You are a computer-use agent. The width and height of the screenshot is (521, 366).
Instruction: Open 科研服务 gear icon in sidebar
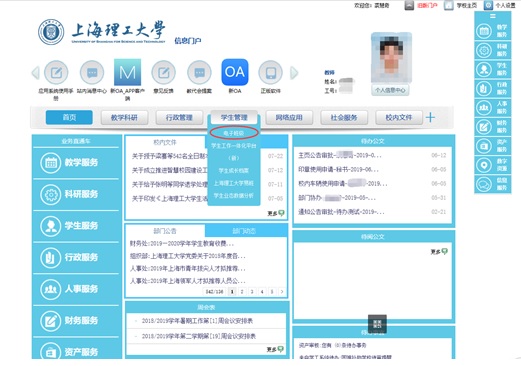[x=51, y=194]
